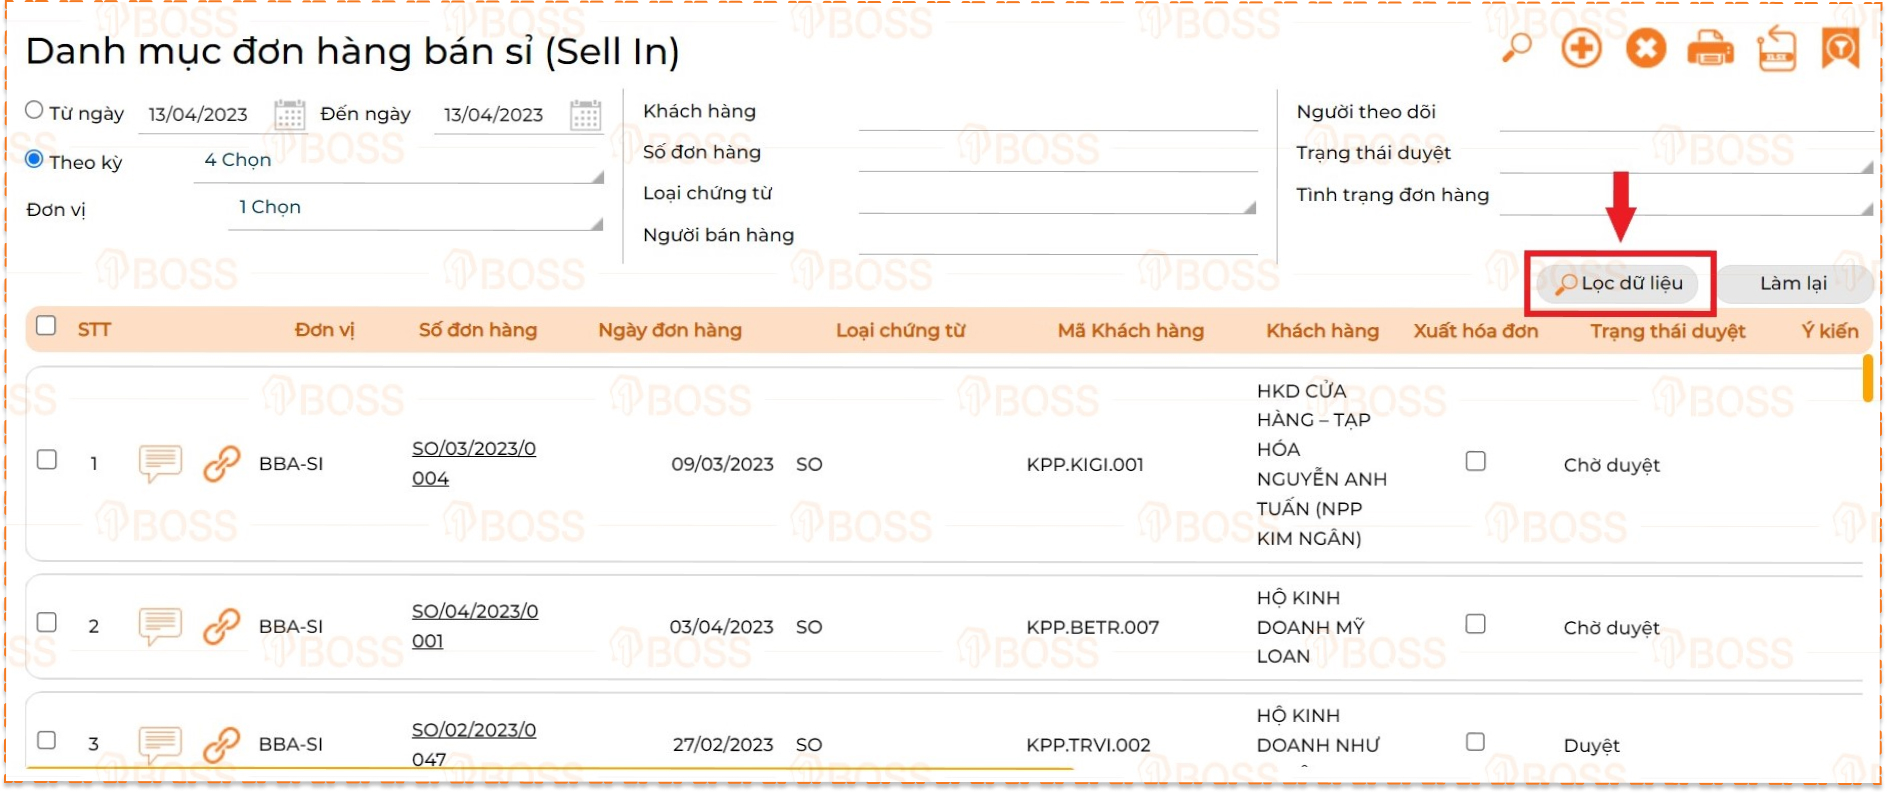Click the Khách hàng column header
The image size is (1887, 794).
click(x=1322, y=331)
